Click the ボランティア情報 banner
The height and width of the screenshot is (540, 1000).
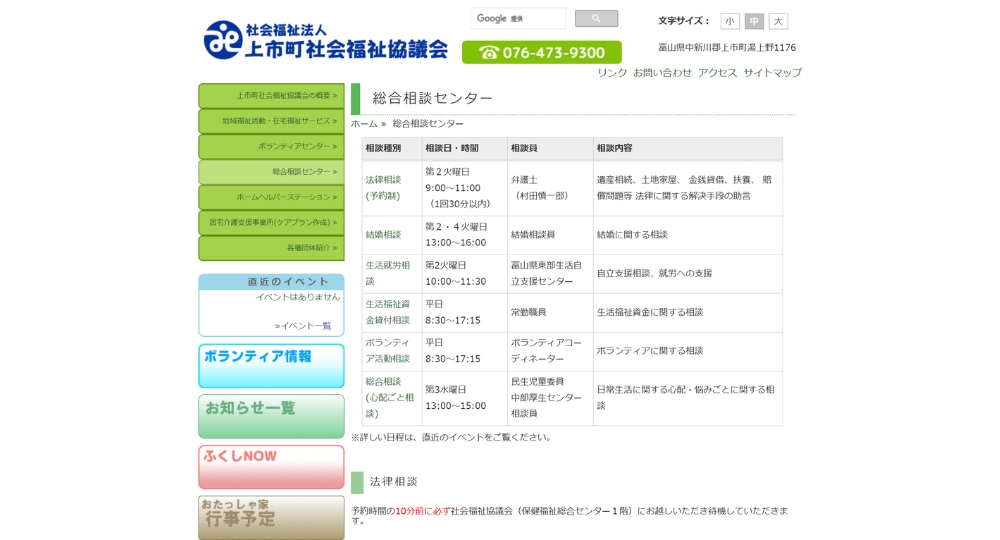271,366
